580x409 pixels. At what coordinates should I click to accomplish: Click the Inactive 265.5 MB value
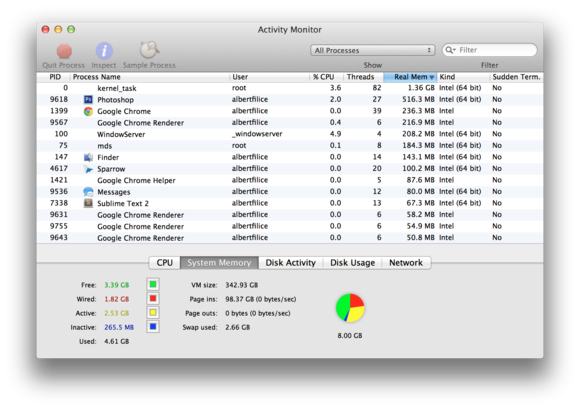(119, 327)
